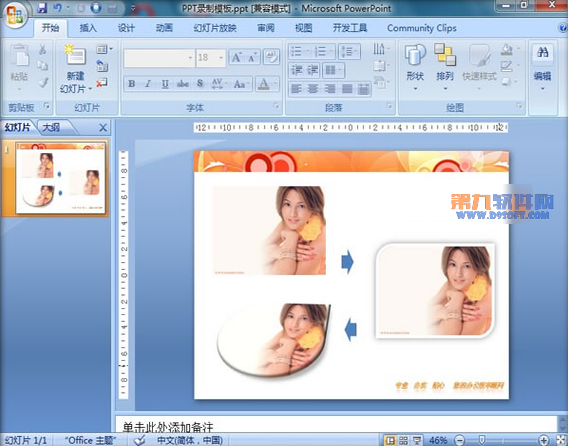Click the Shapes icon

coord(415,56)
